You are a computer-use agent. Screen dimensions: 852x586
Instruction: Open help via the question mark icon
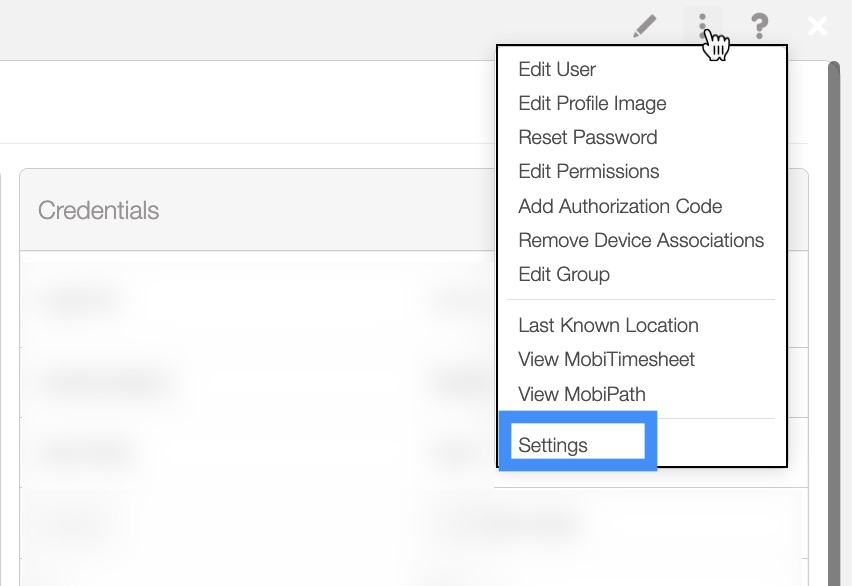click(760, 26)
